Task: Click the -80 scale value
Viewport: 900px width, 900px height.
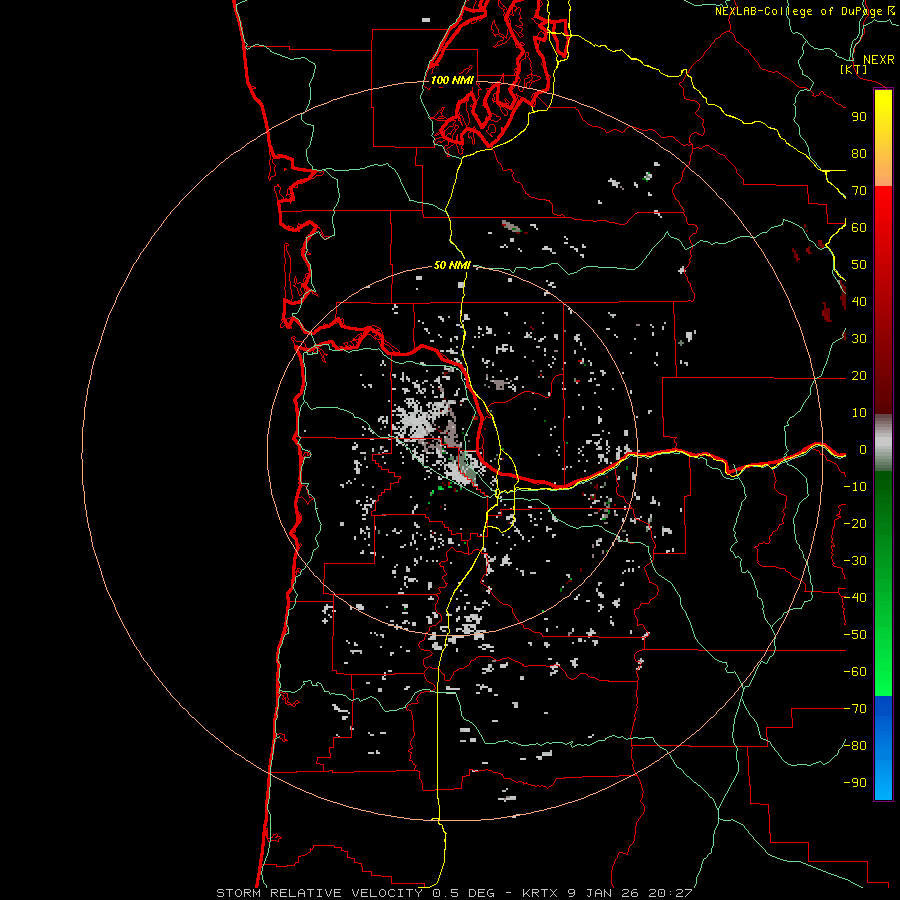Action: point(855,746)
